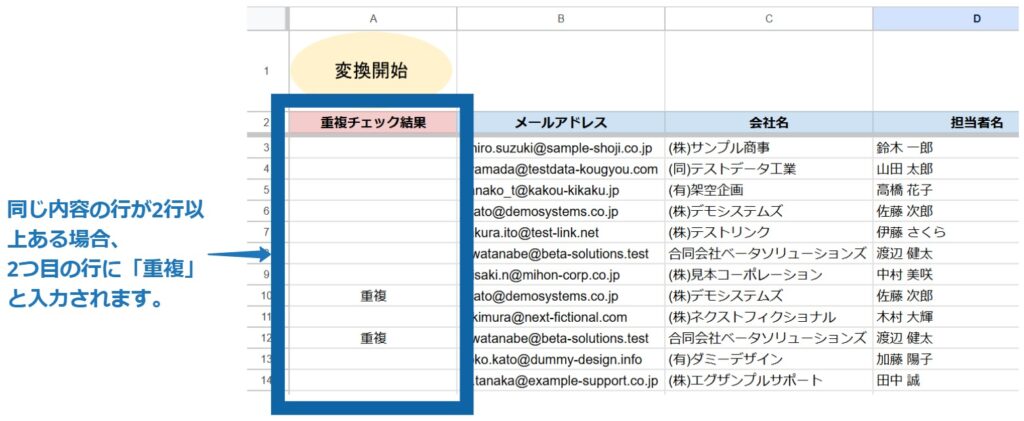Select the 担当者名 header cell
Image resolution: width=1024 pixels, height=421 pixels.
click(x=948, y=123)
